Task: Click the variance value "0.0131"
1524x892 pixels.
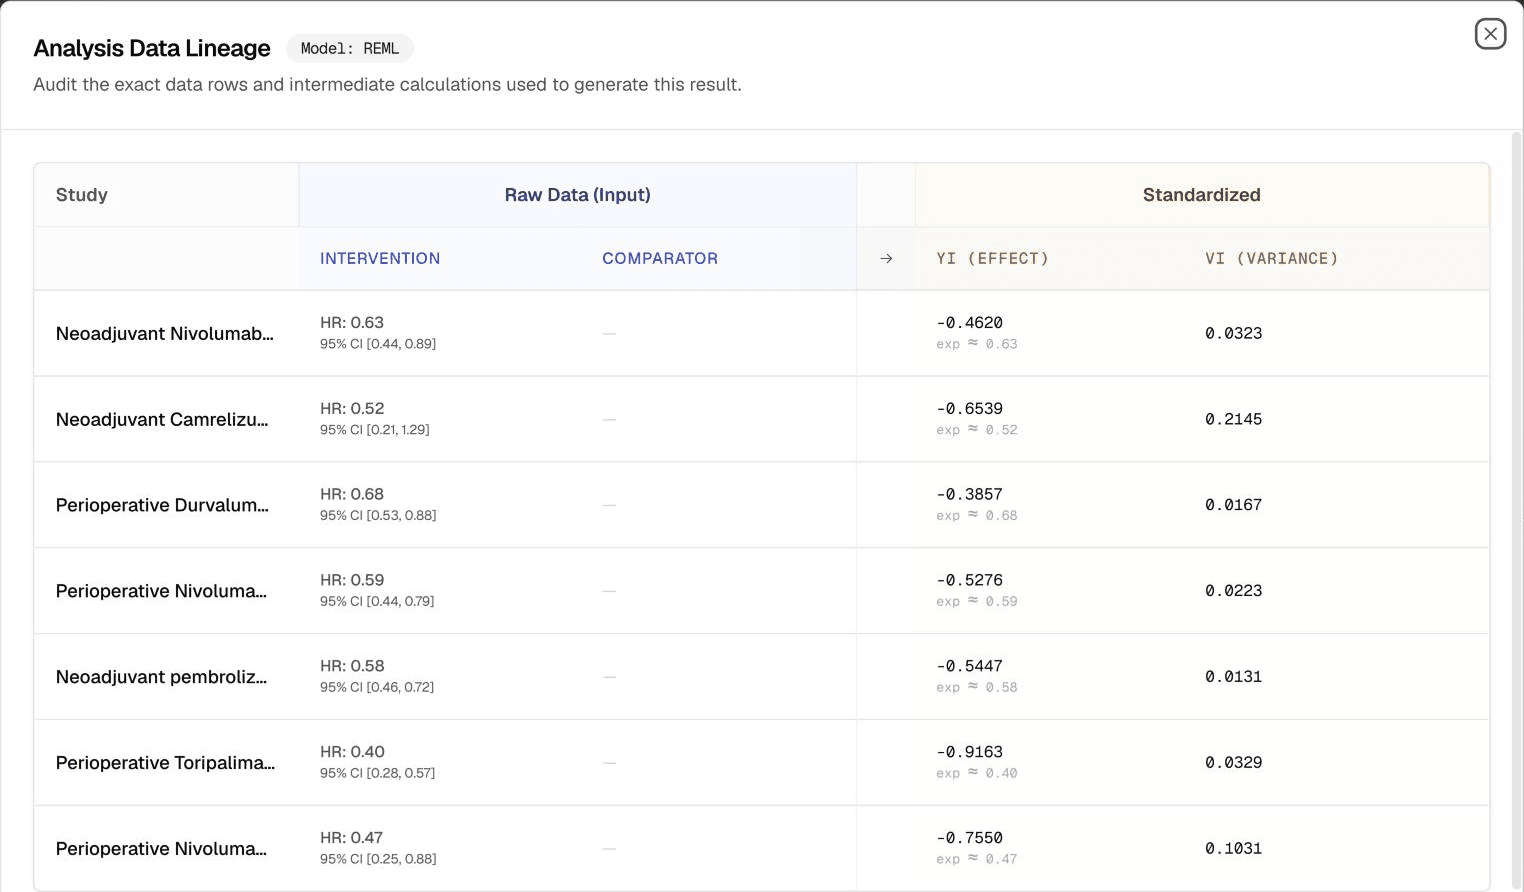Action: (1233, 677)
